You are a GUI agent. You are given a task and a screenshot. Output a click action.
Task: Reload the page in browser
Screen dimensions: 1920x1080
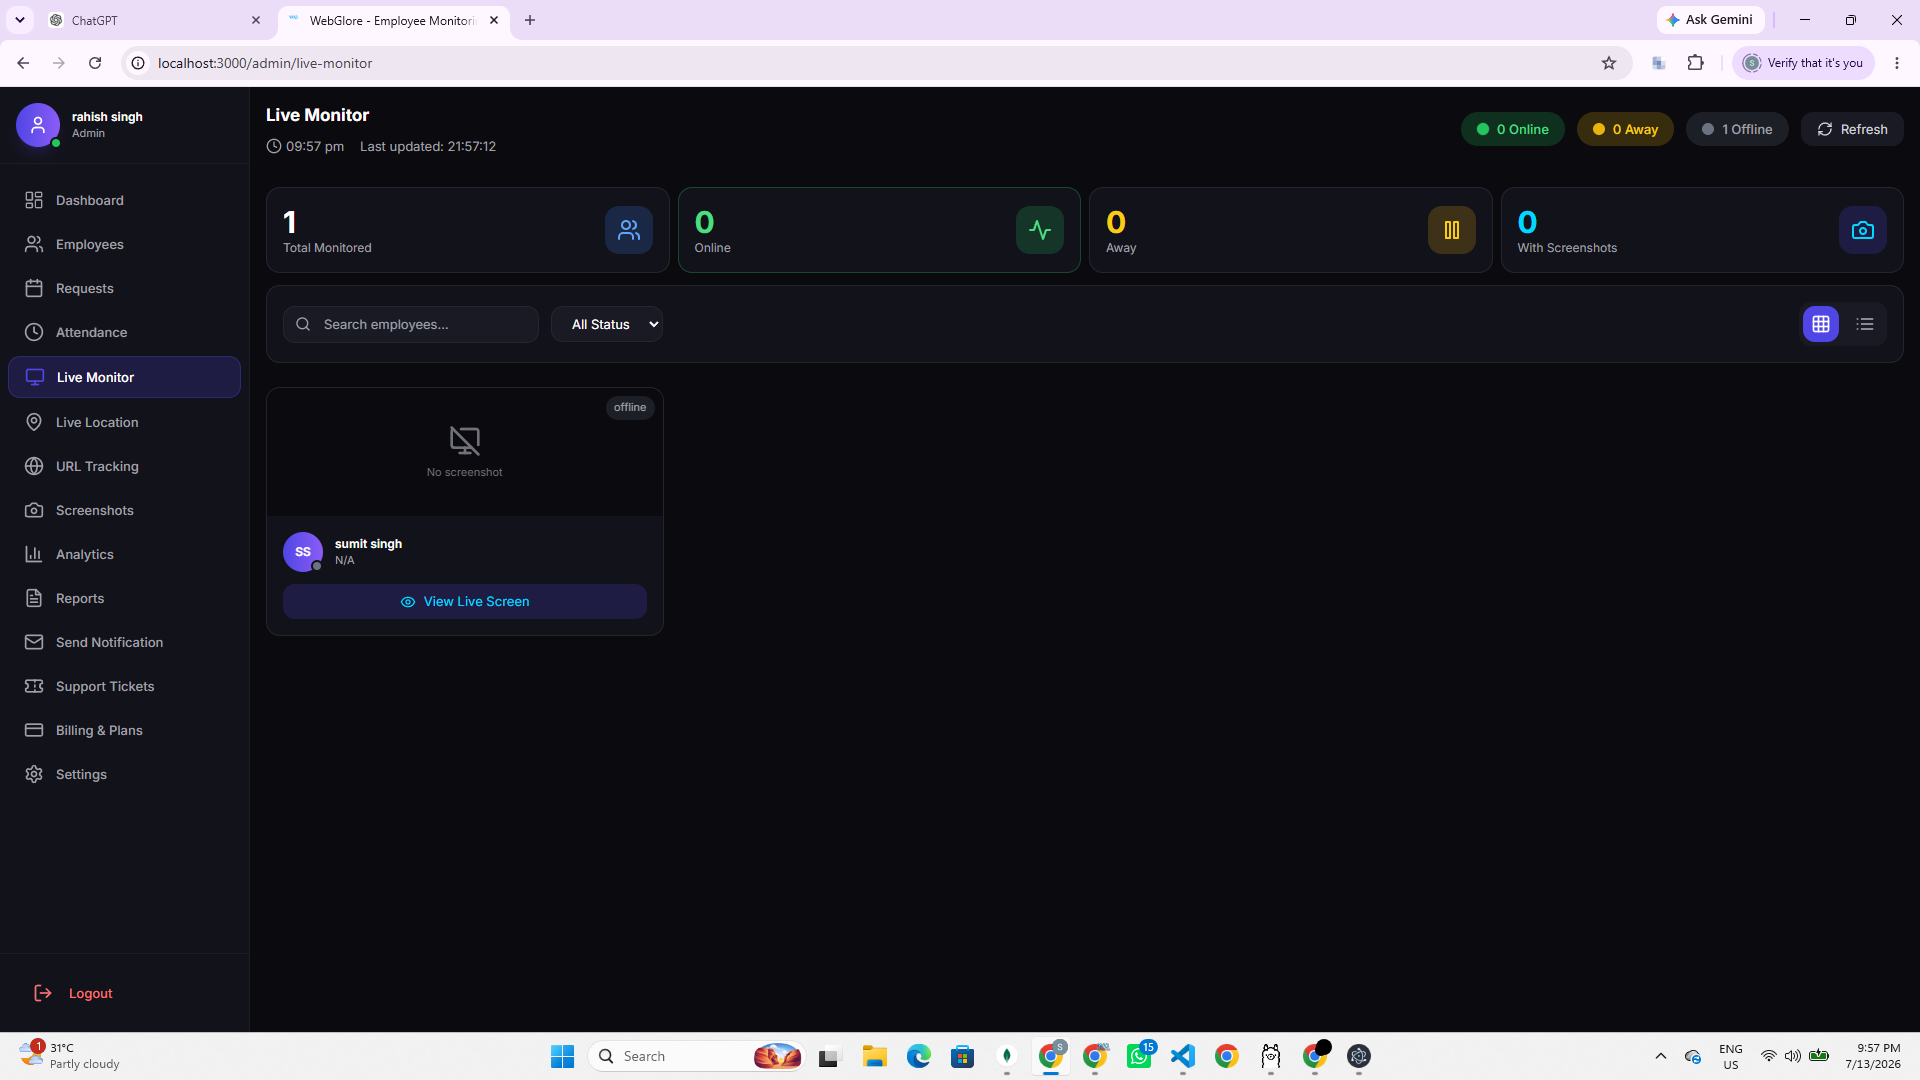pos(95,63)
